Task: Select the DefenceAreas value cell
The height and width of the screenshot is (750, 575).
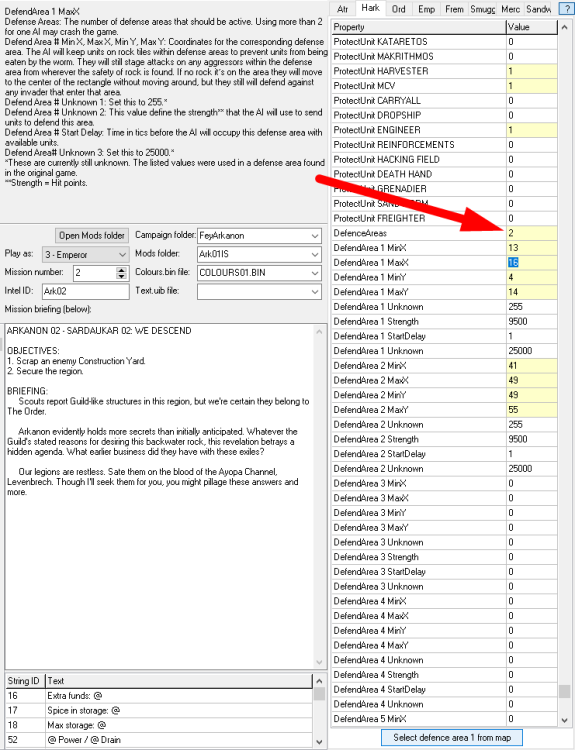Action: click(531, 233)
